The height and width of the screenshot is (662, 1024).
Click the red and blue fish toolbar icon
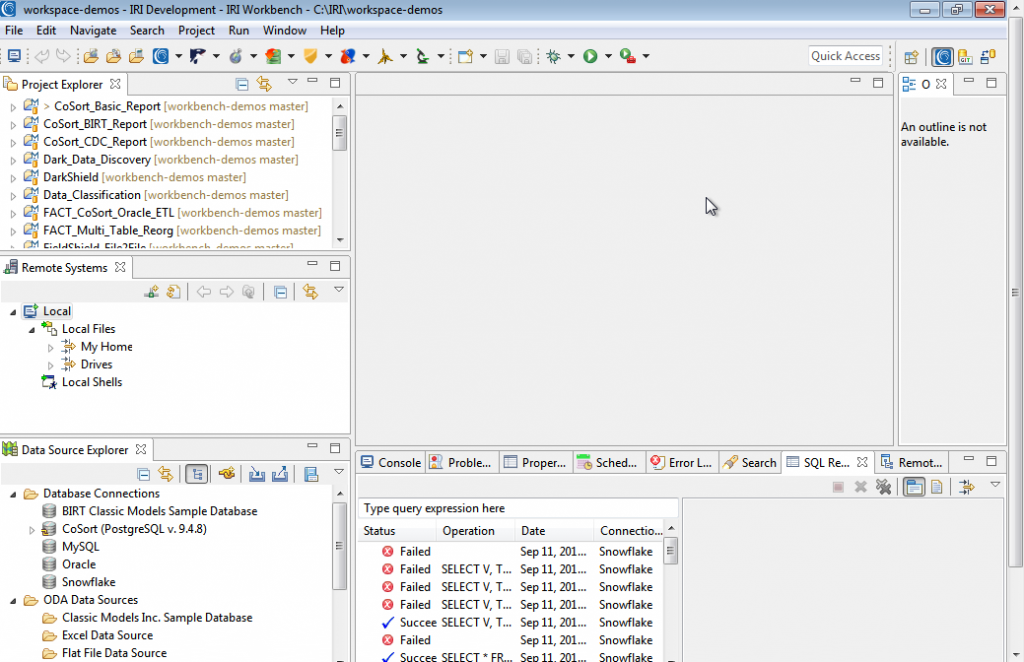click(347, 56)
